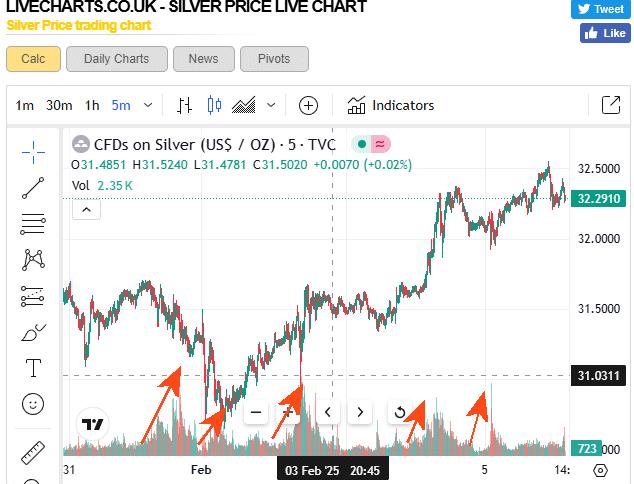Select the brush drawing tool

(x=33, y=332)
